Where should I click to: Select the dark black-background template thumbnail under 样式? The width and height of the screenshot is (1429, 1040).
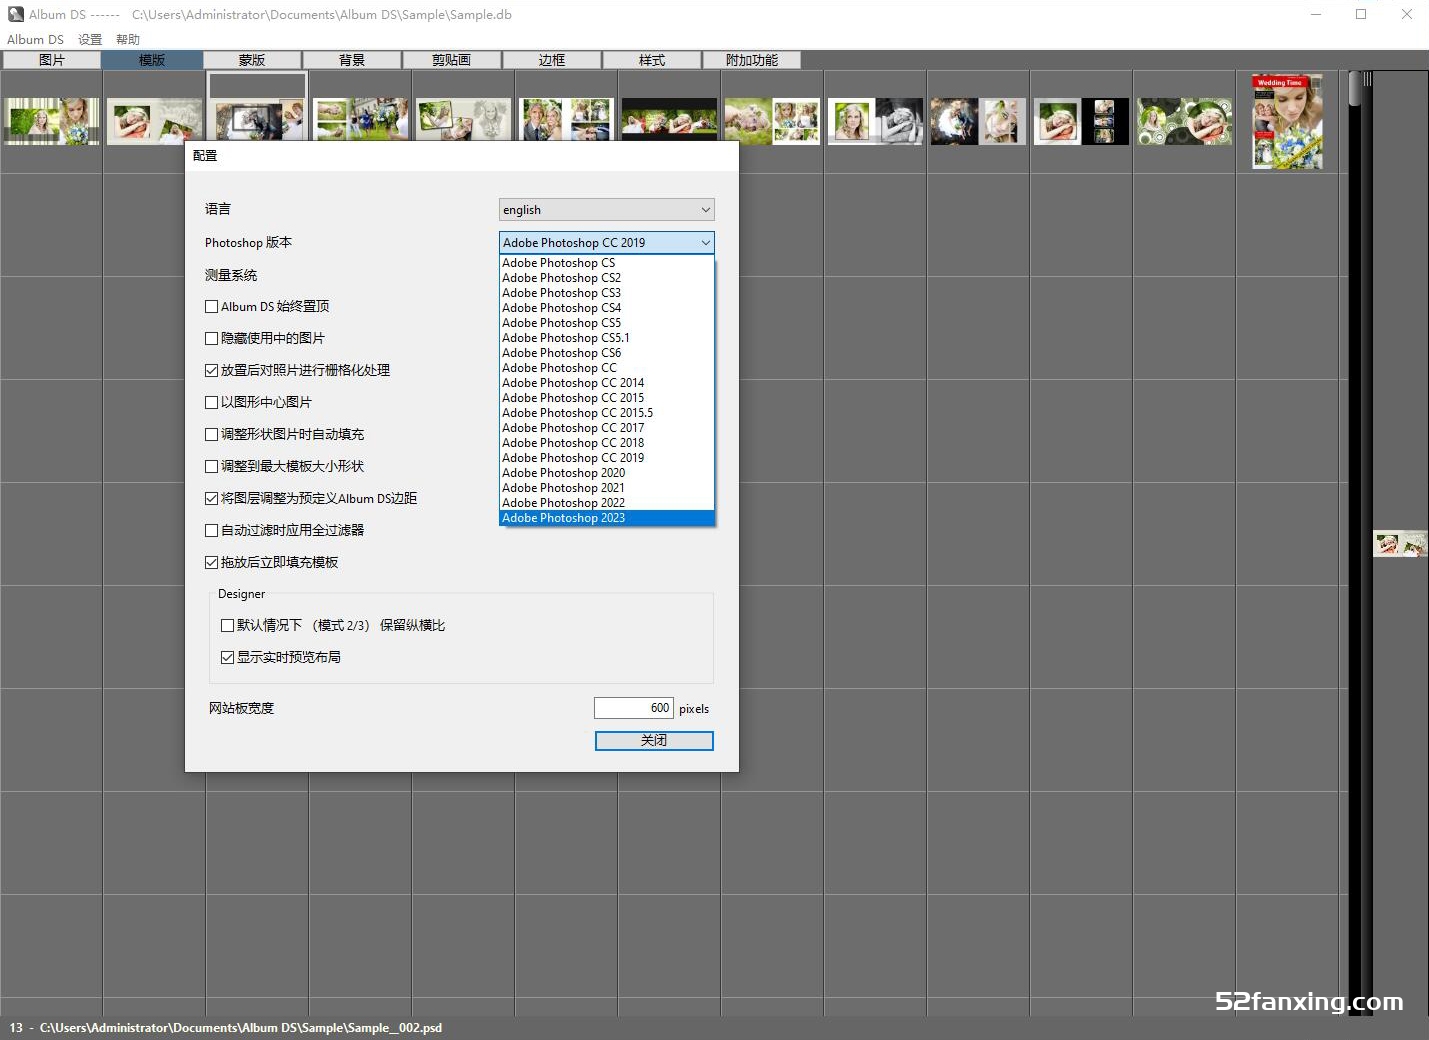[x=669, y=121]
